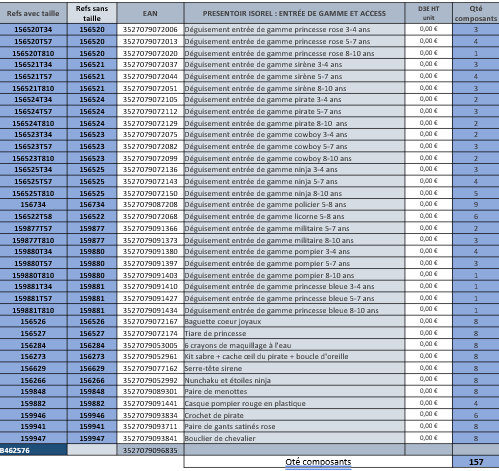Viewport: 499px width, 471px height.
Task: Select reference 156522T58
Action: (33, 216)
